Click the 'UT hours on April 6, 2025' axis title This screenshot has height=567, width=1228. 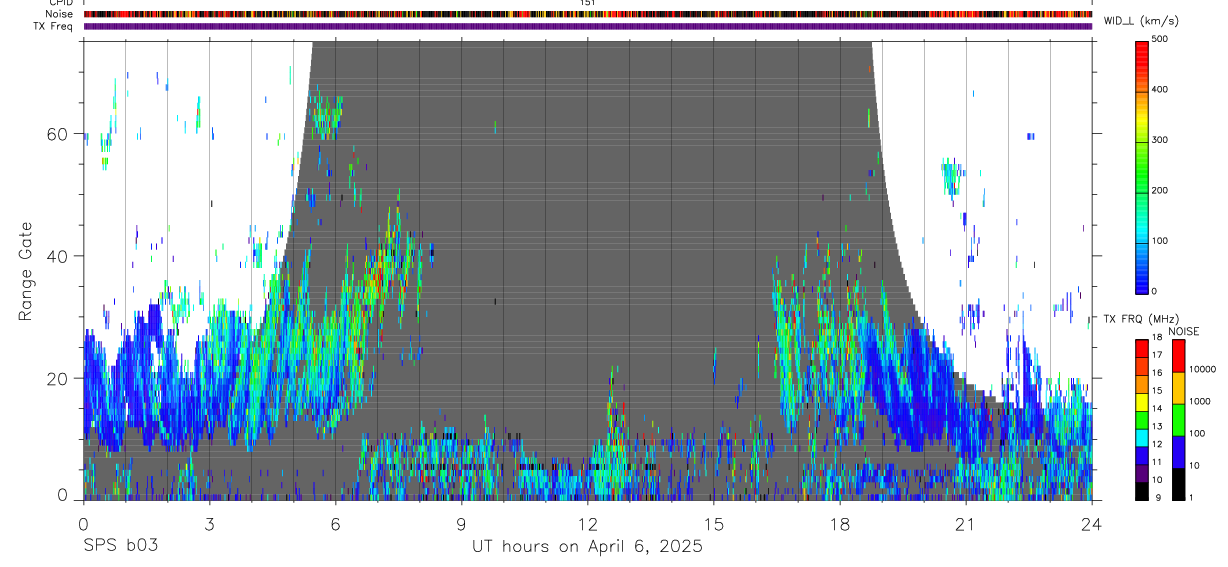pos(587,546)
